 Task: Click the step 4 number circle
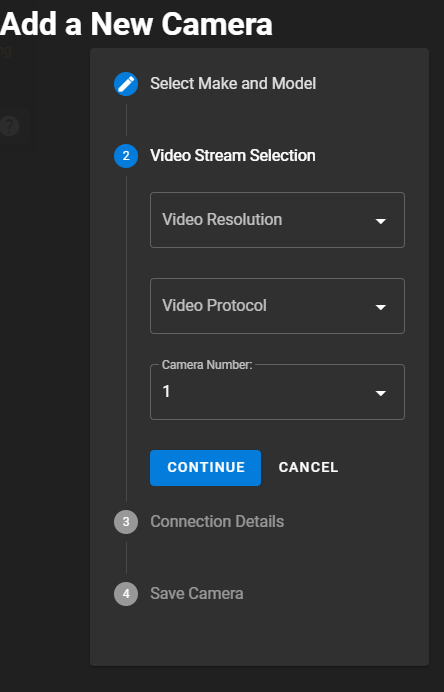pyautogui.click(x=126, y=594)
